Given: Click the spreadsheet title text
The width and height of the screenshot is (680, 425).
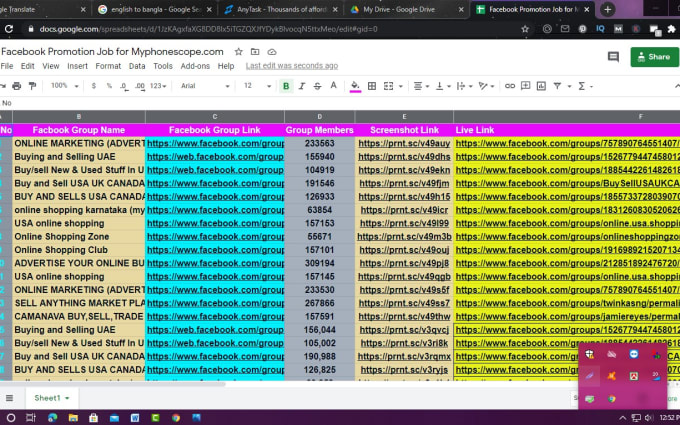Looking at the screenshot, I should [112, 52].
